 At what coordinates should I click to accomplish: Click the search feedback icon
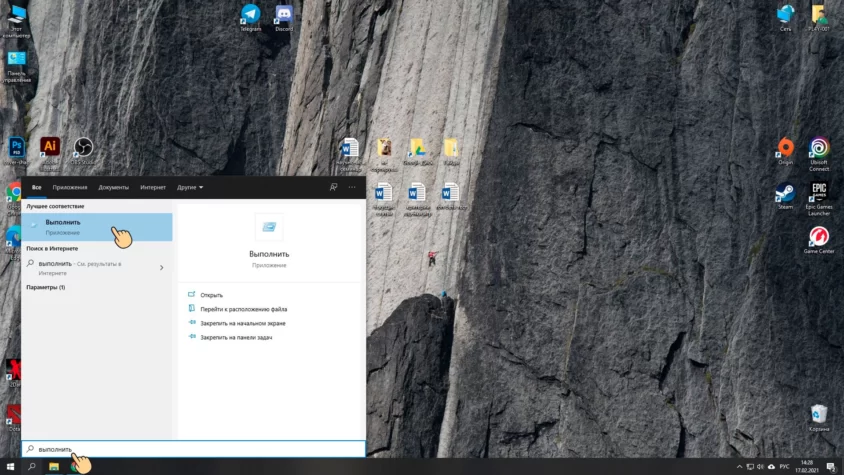point(333,187)
